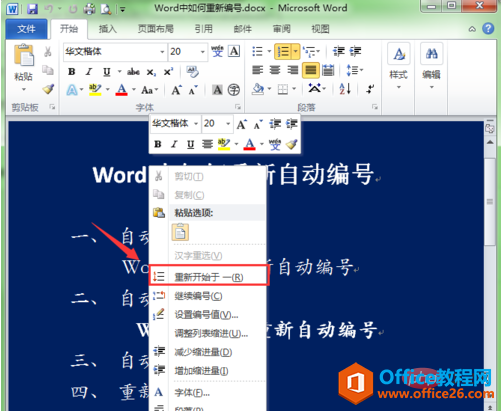Open the 样式 Styles gallery

[x=399, y=67]
